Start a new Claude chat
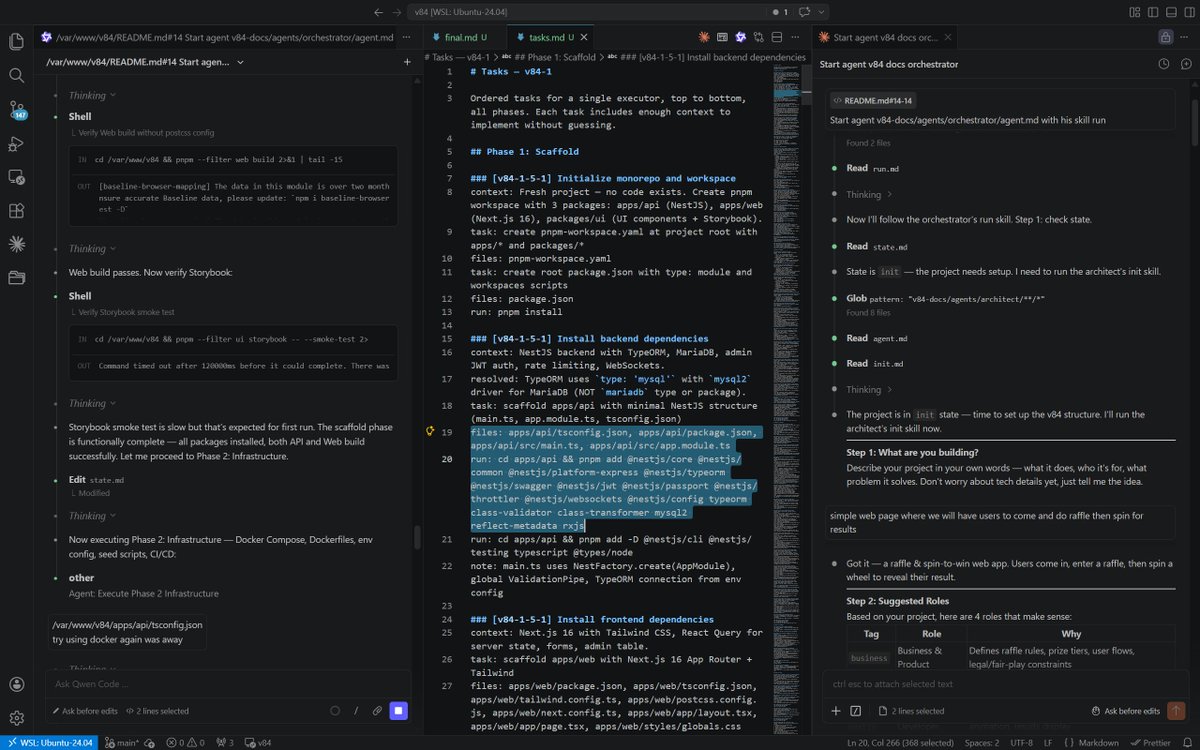1200x750 pixels. tap(1186, 63)
